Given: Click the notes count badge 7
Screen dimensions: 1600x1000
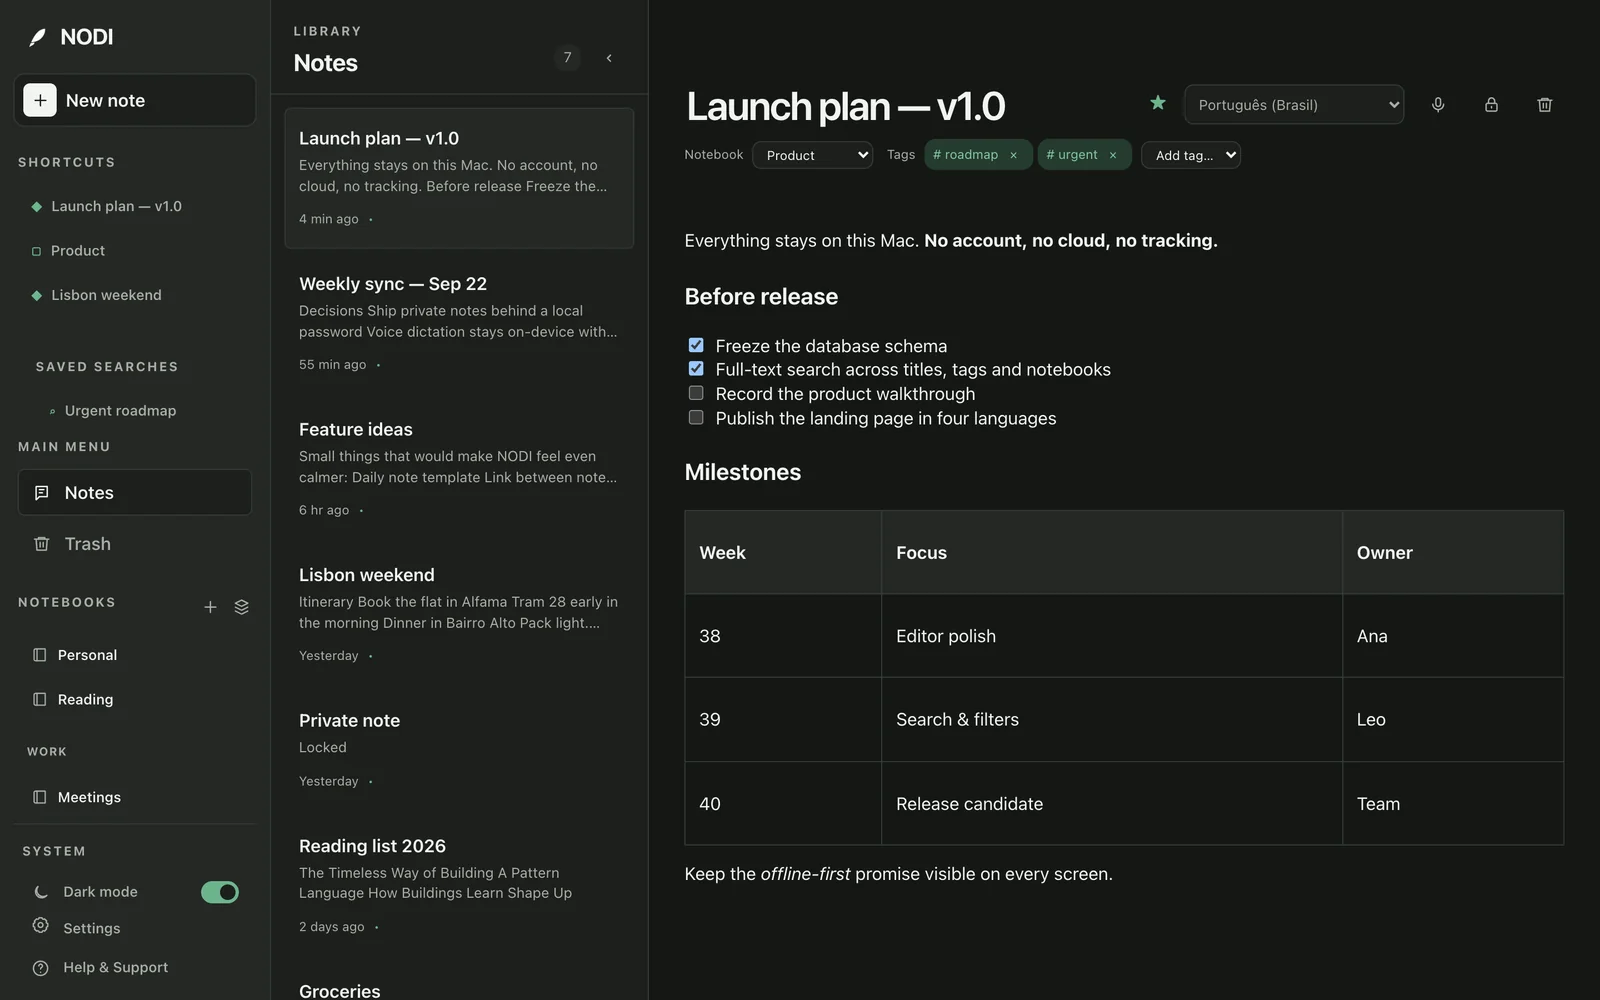Looking at the screenshot, I should [x=567, y=58].
